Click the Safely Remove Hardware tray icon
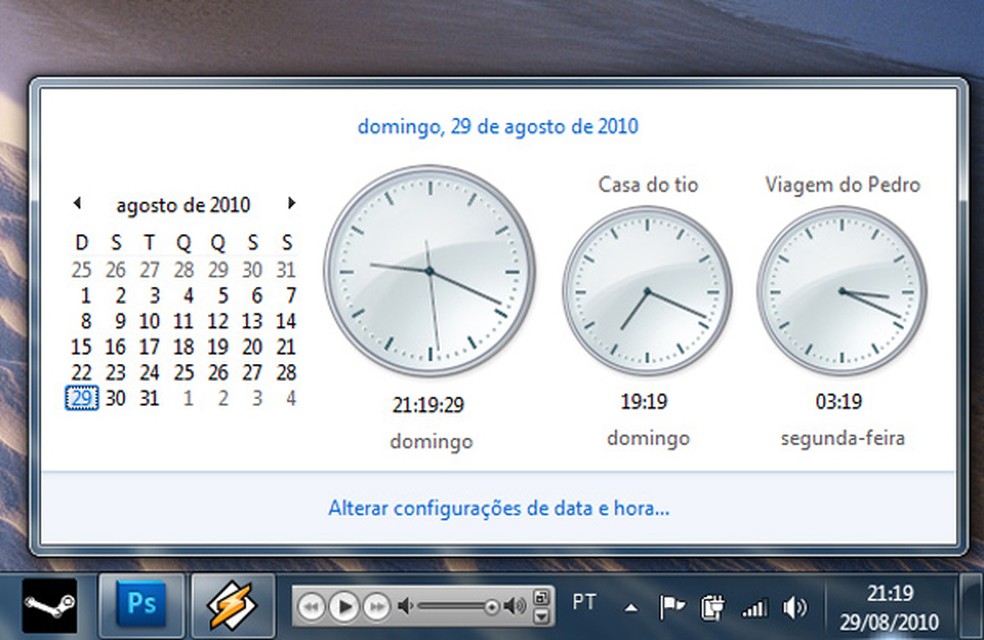This screenshot has width=984, height=640. [713, 605]
